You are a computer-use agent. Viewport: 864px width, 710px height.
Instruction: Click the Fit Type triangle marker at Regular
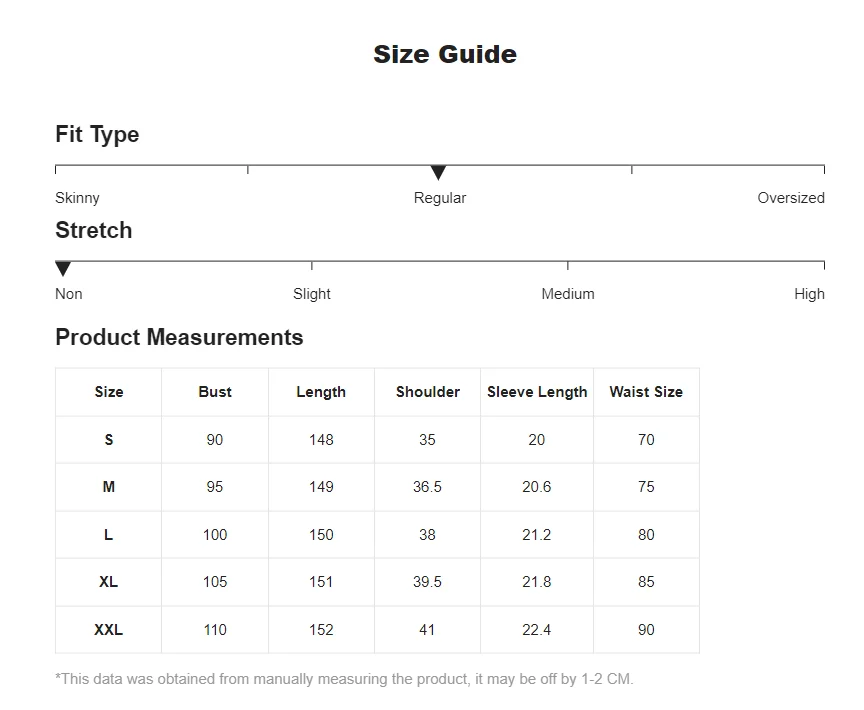tap(438, 172)
